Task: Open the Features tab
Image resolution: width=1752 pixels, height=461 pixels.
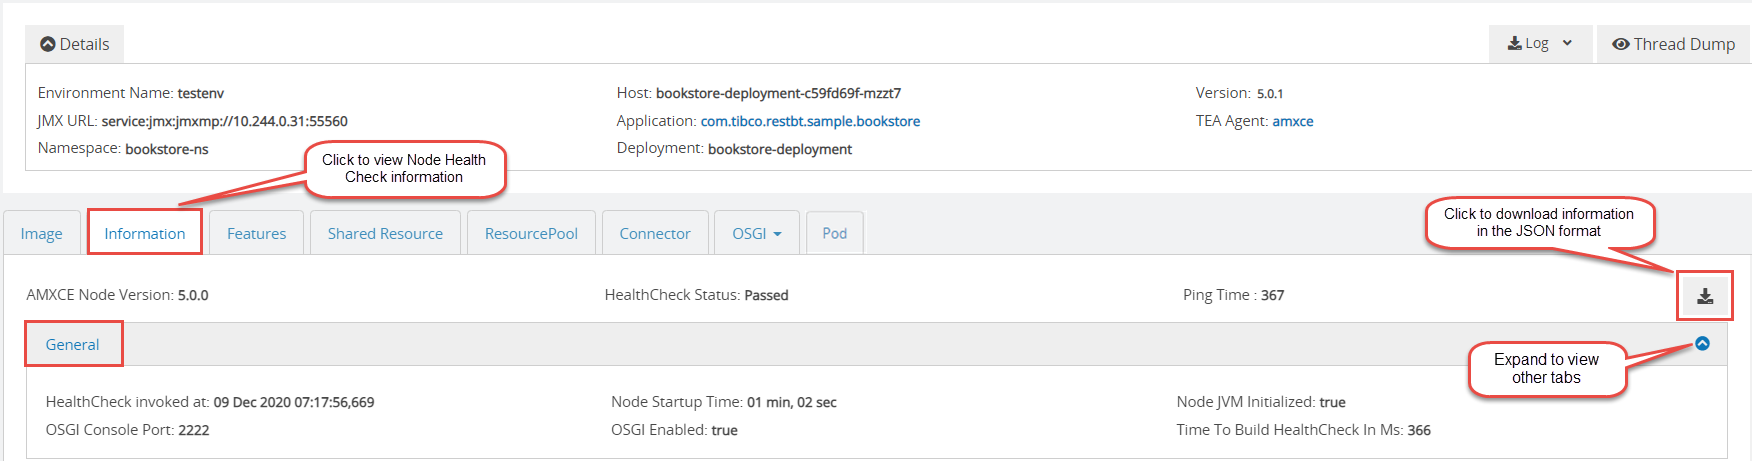Action: tap(256, 233)
